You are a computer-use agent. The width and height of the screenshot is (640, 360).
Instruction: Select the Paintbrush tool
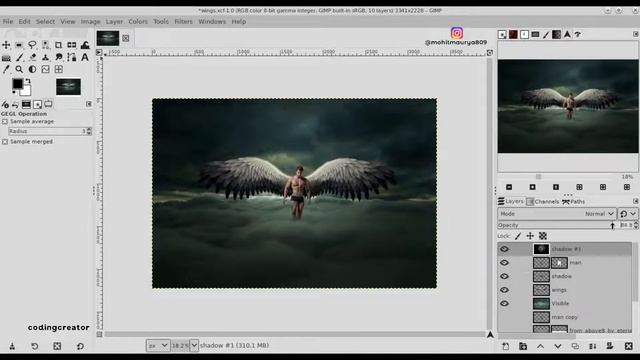(x=19, y=58)
